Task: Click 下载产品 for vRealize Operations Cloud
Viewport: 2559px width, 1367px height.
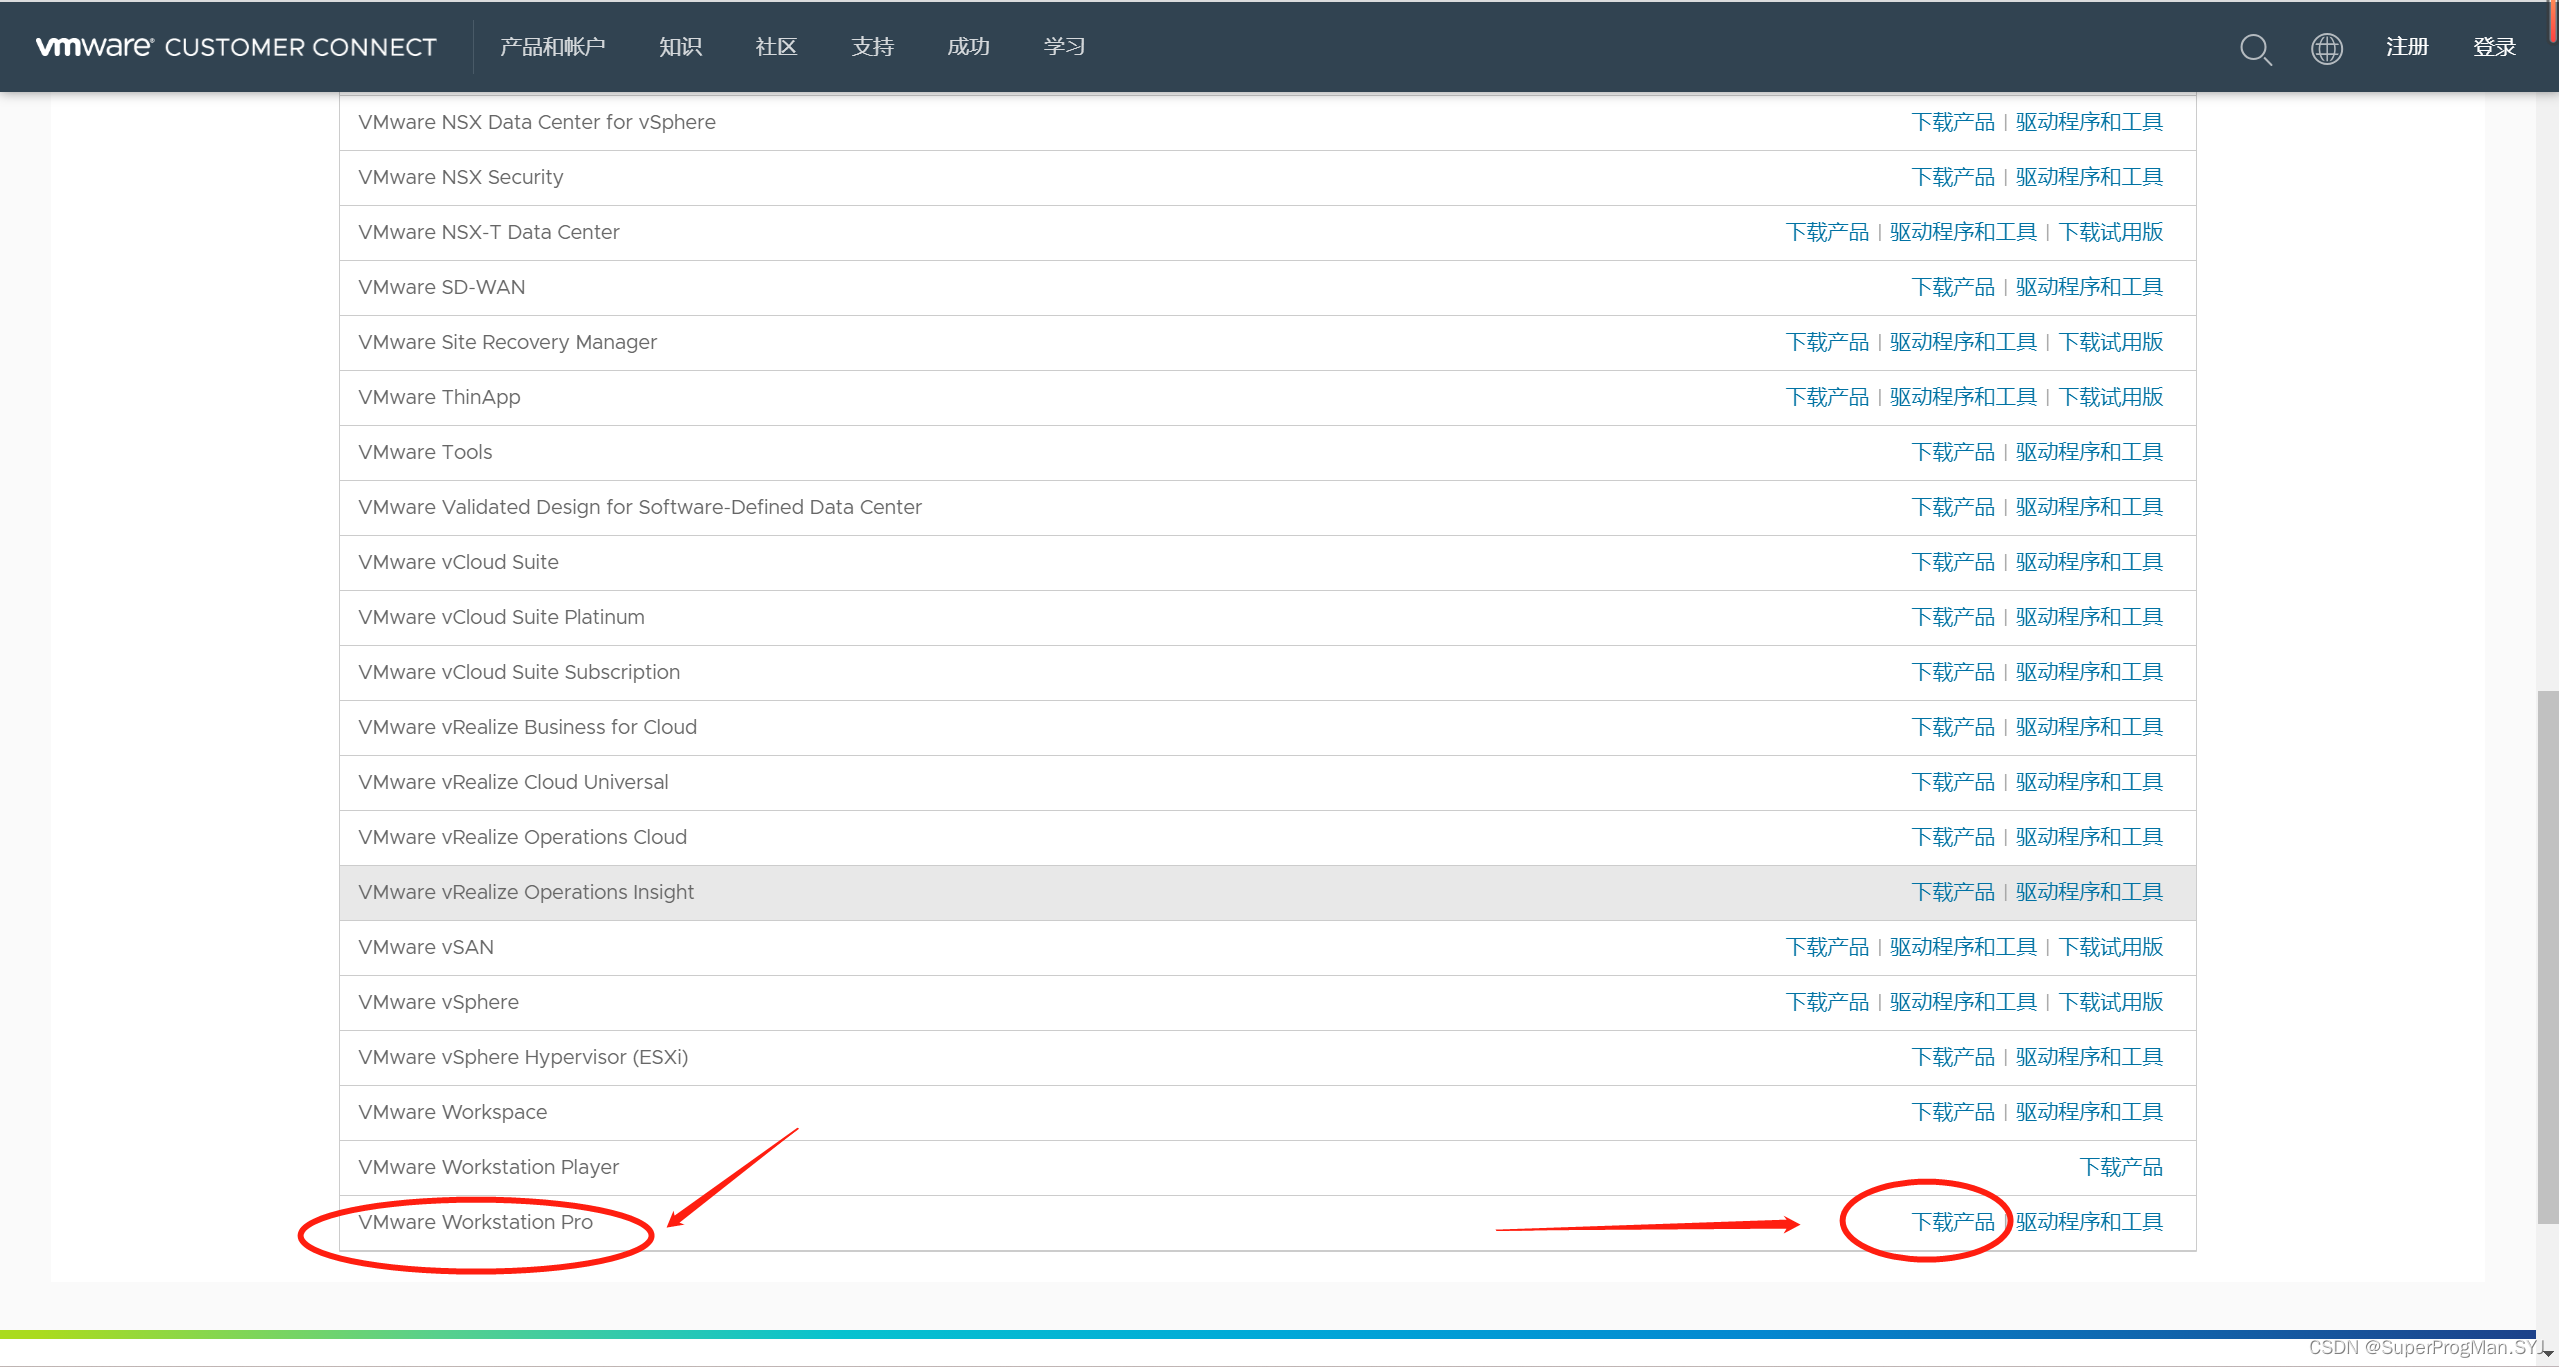Action: [x=1952, y=837]
